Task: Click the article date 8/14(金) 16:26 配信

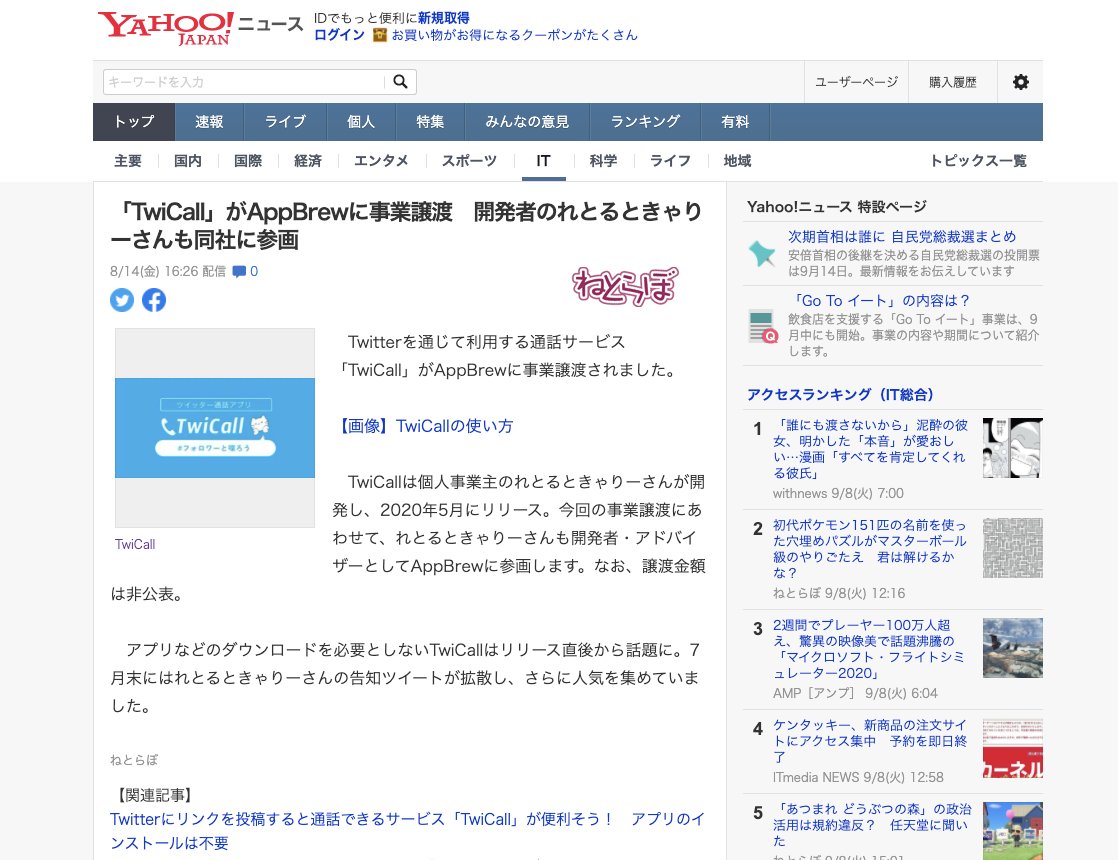Action: click(x=168, y=272)
